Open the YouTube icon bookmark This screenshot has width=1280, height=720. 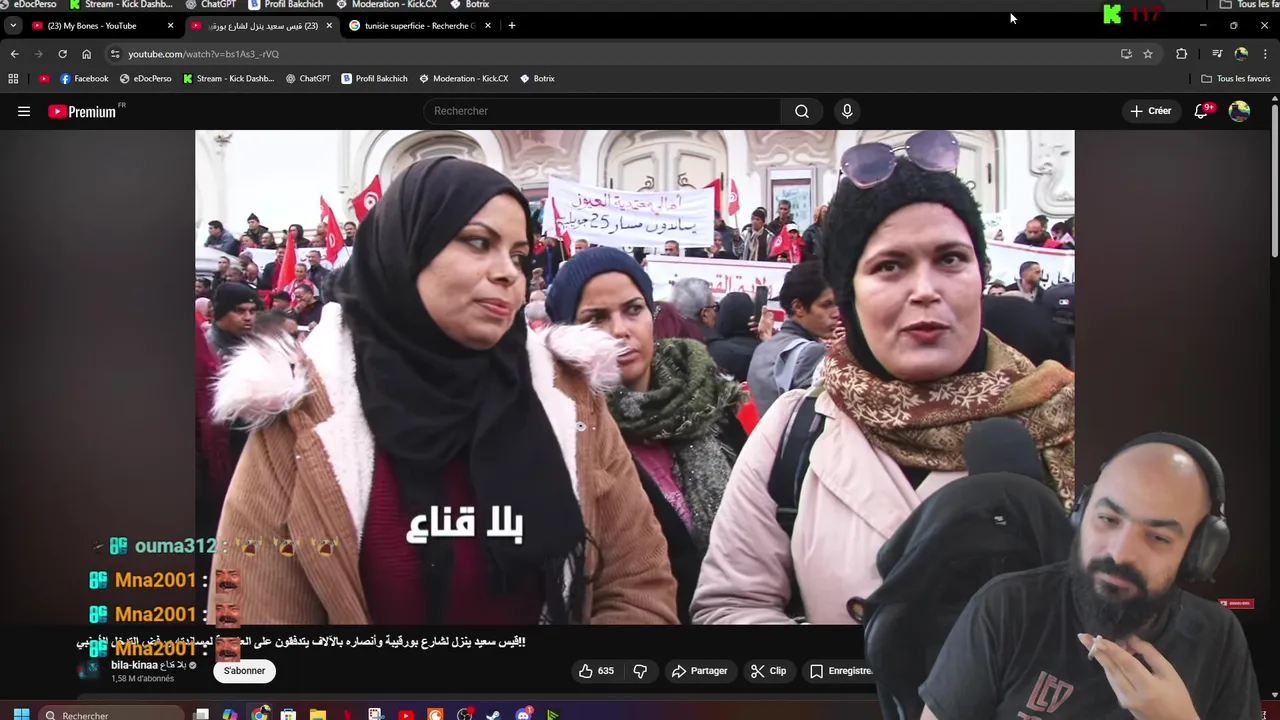[x=44, y=78]
